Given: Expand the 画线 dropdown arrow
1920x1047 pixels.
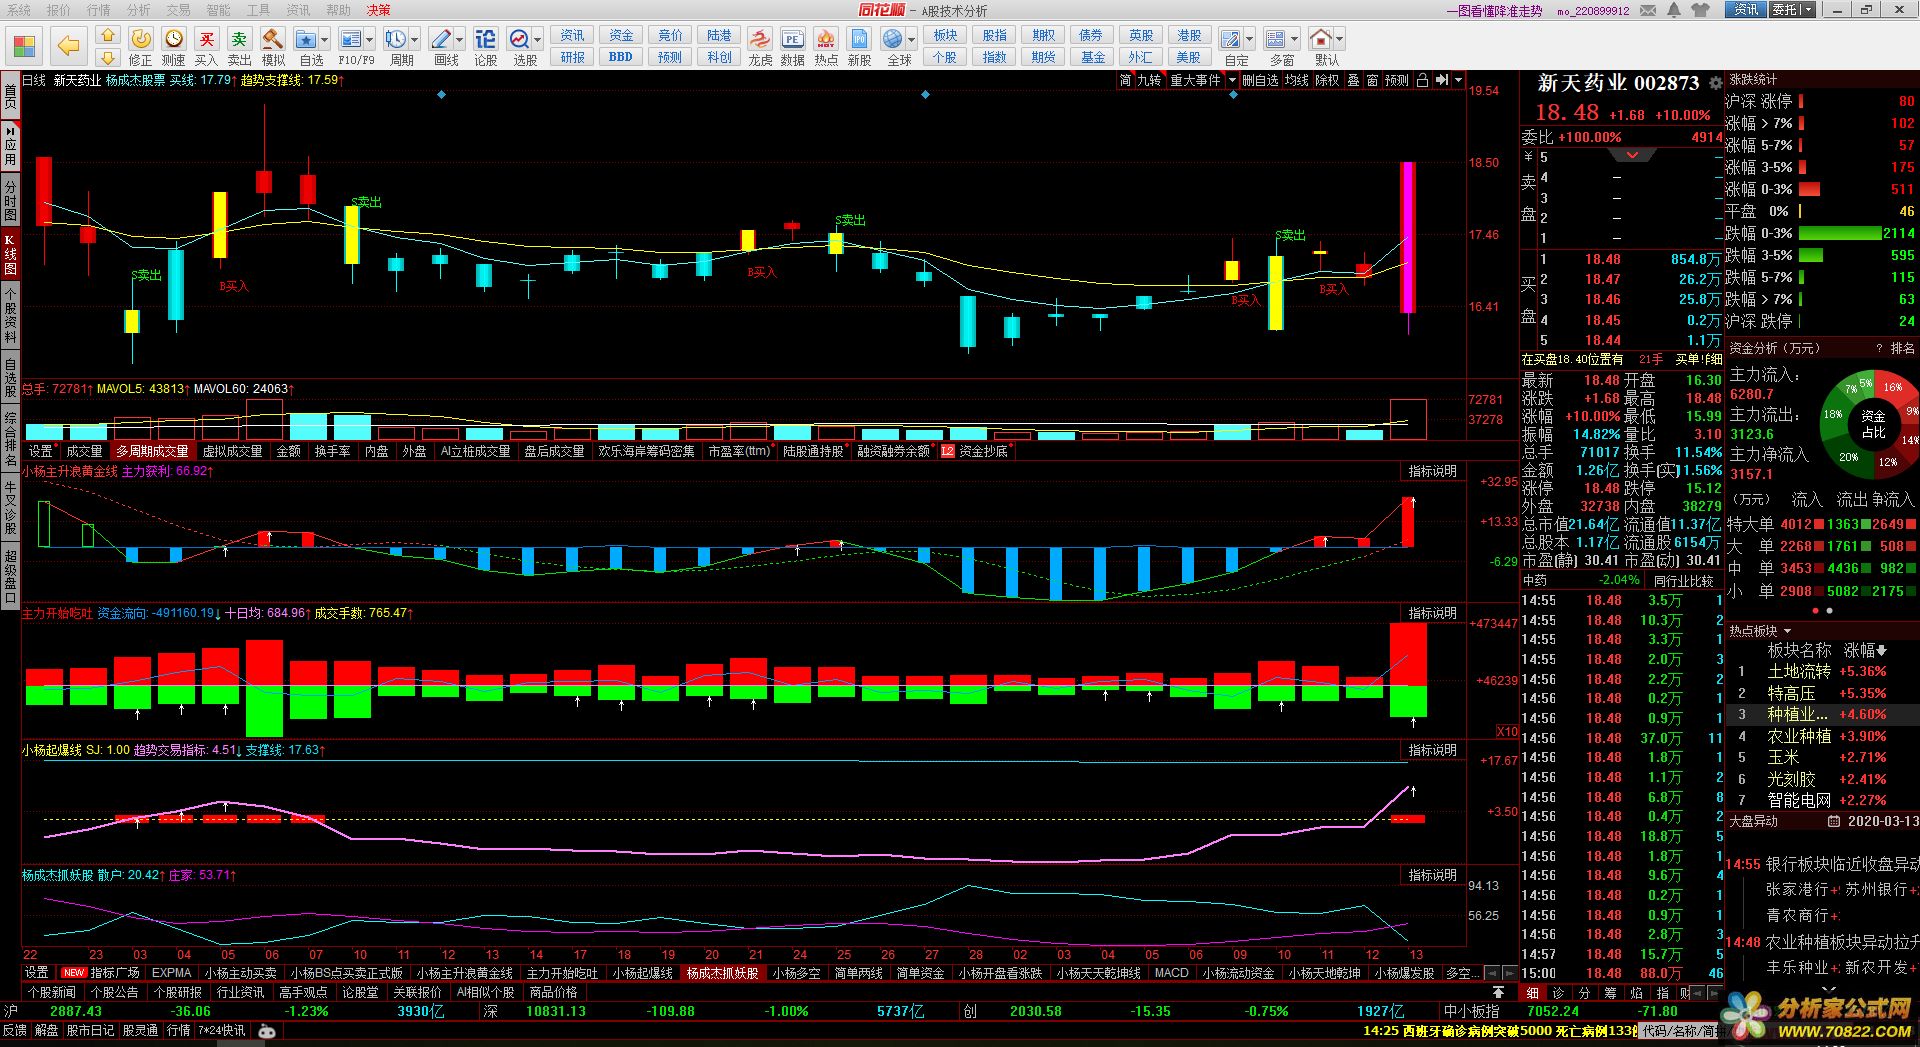Looking at the screenshot, I should point(460,40).
